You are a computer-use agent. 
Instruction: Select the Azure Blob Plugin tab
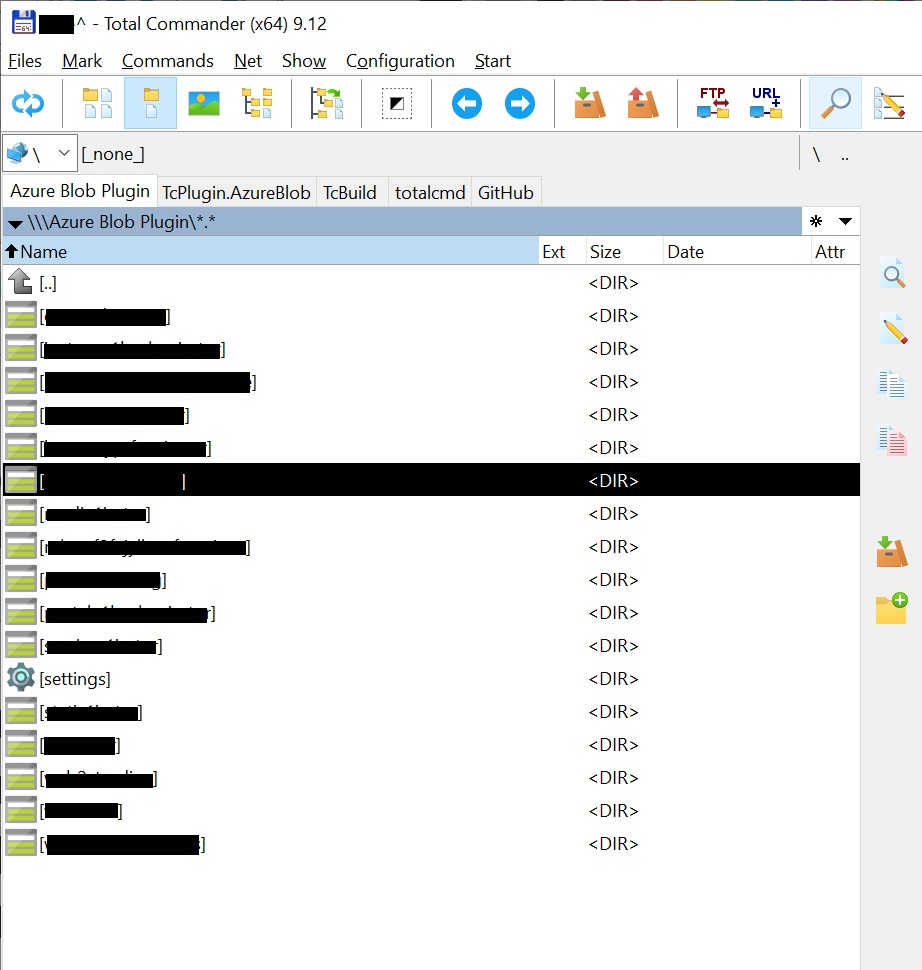[x=80, y=191]
